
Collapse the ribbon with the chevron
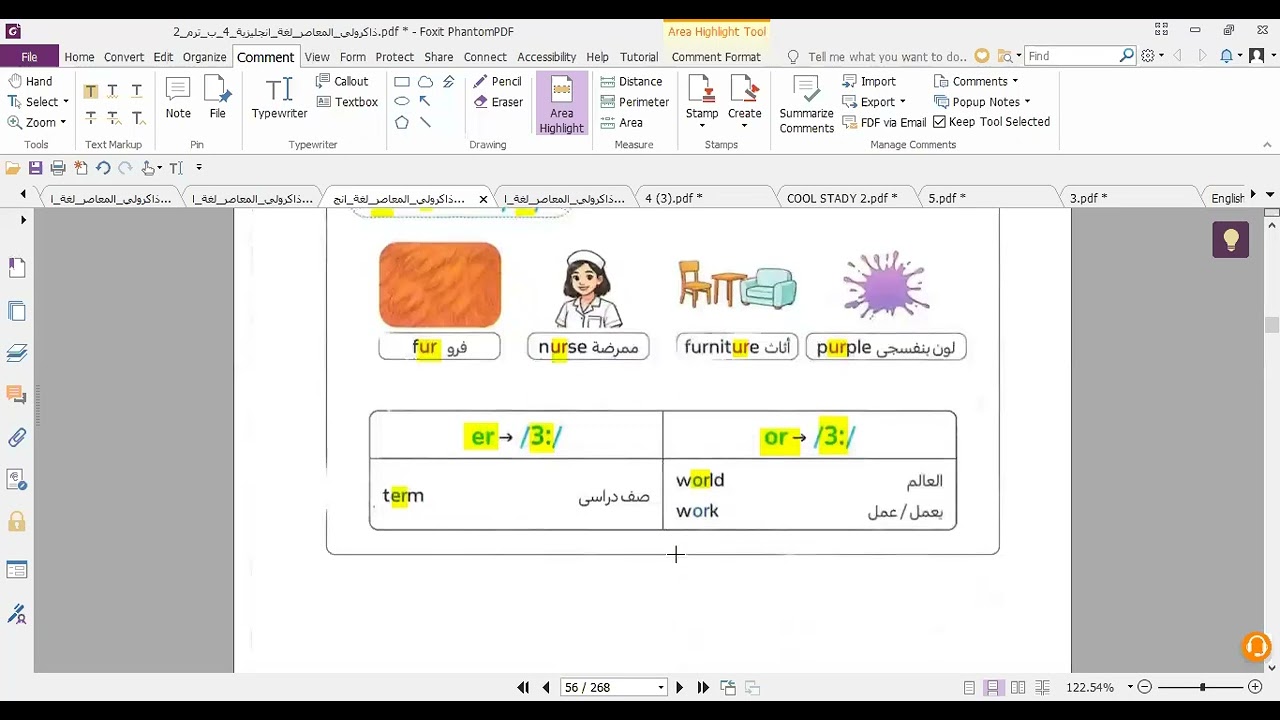click(x=1268, y=145)
